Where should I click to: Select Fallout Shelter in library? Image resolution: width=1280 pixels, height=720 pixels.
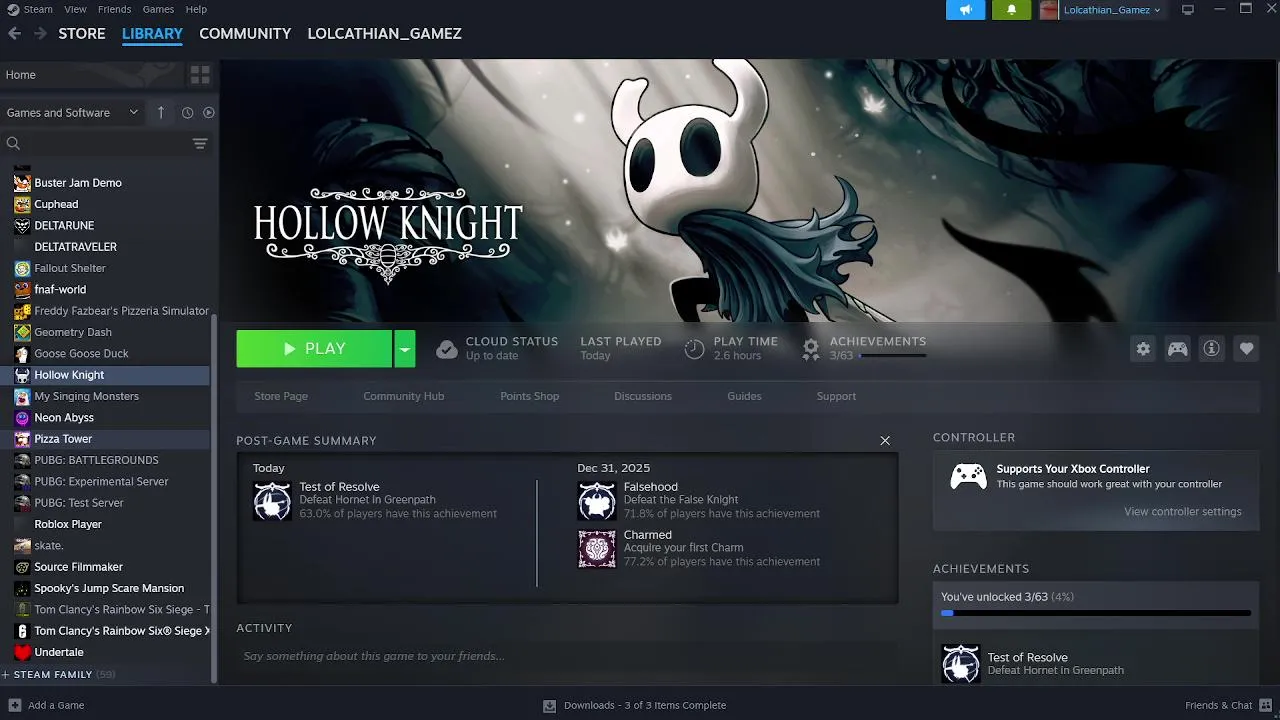[106, 268]
